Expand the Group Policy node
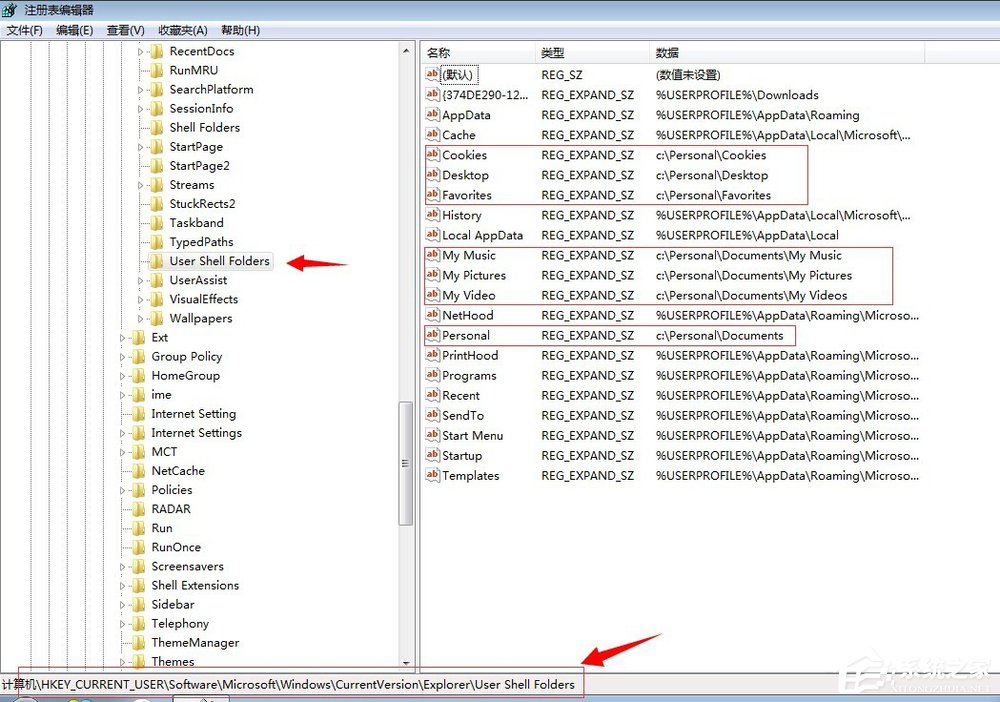 (121, 356)
